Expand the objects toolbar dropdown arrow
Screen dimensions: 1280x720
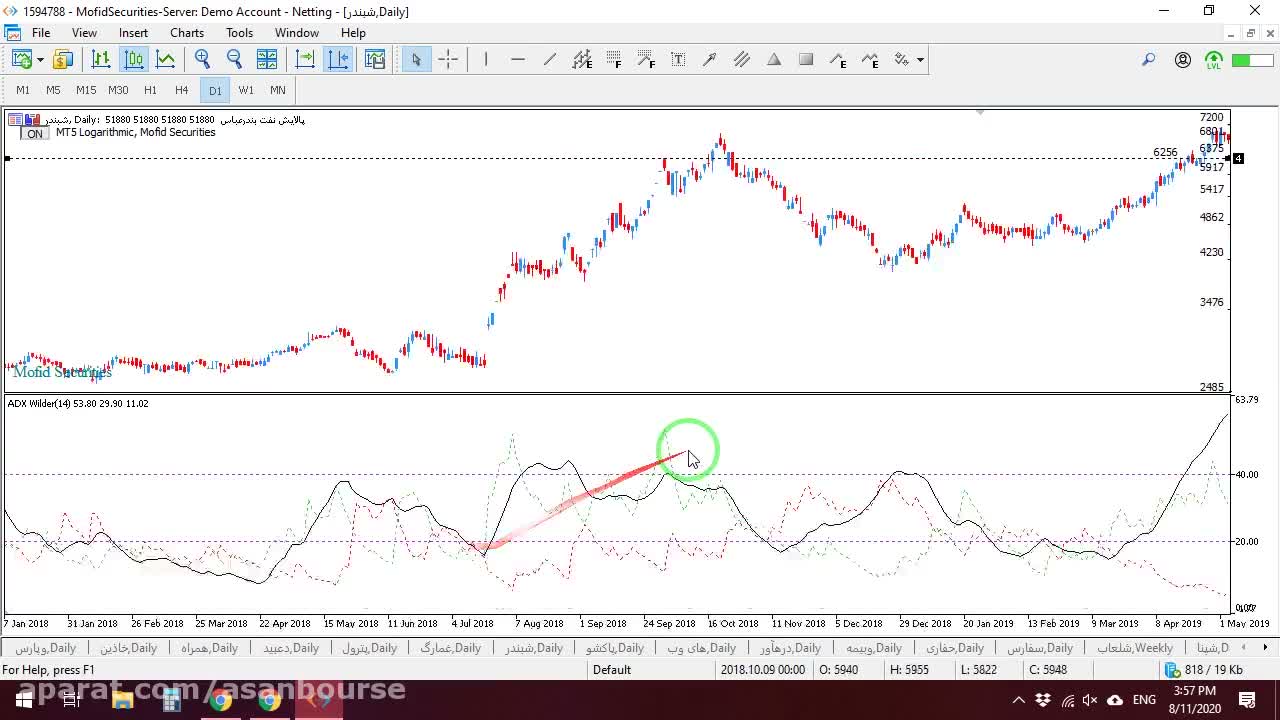(920, 60)
